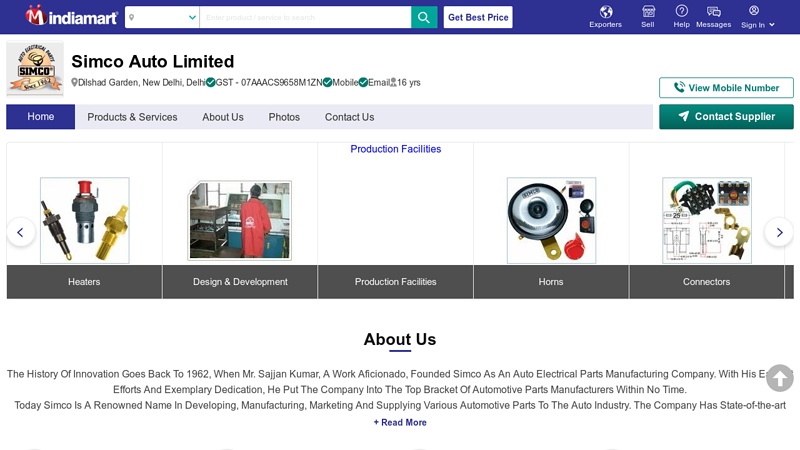This screenshot has width=800, height=450.
Task: Focus the product search input field
Action: [x=305, y=17]
